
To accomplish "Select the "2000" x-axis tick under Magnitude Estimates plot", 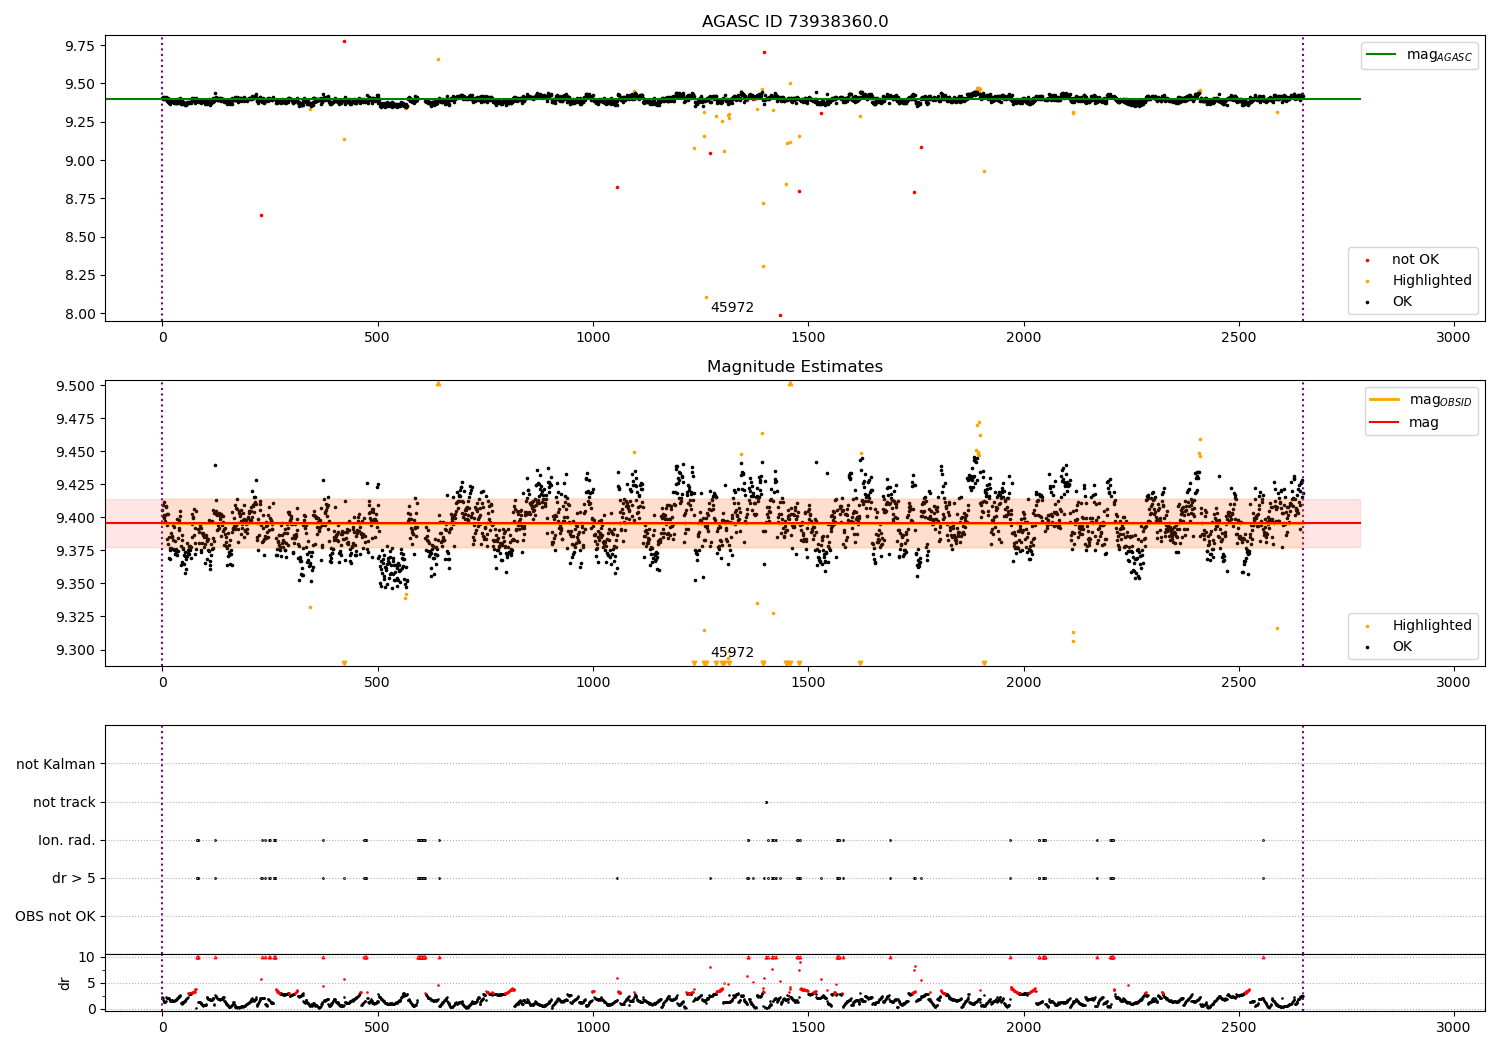I will (x=1023, y=683).
